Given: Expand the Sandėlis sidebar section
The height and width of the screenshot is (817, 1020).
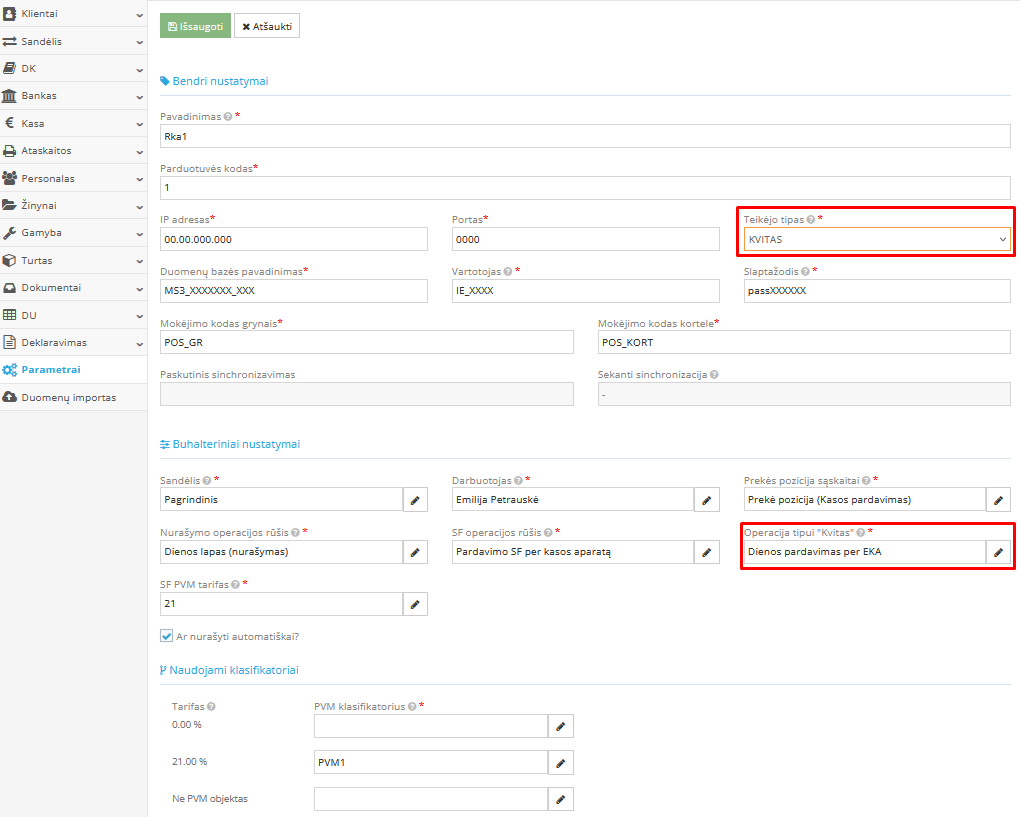Looking at the screenshot, I should [x=73, y=41].
